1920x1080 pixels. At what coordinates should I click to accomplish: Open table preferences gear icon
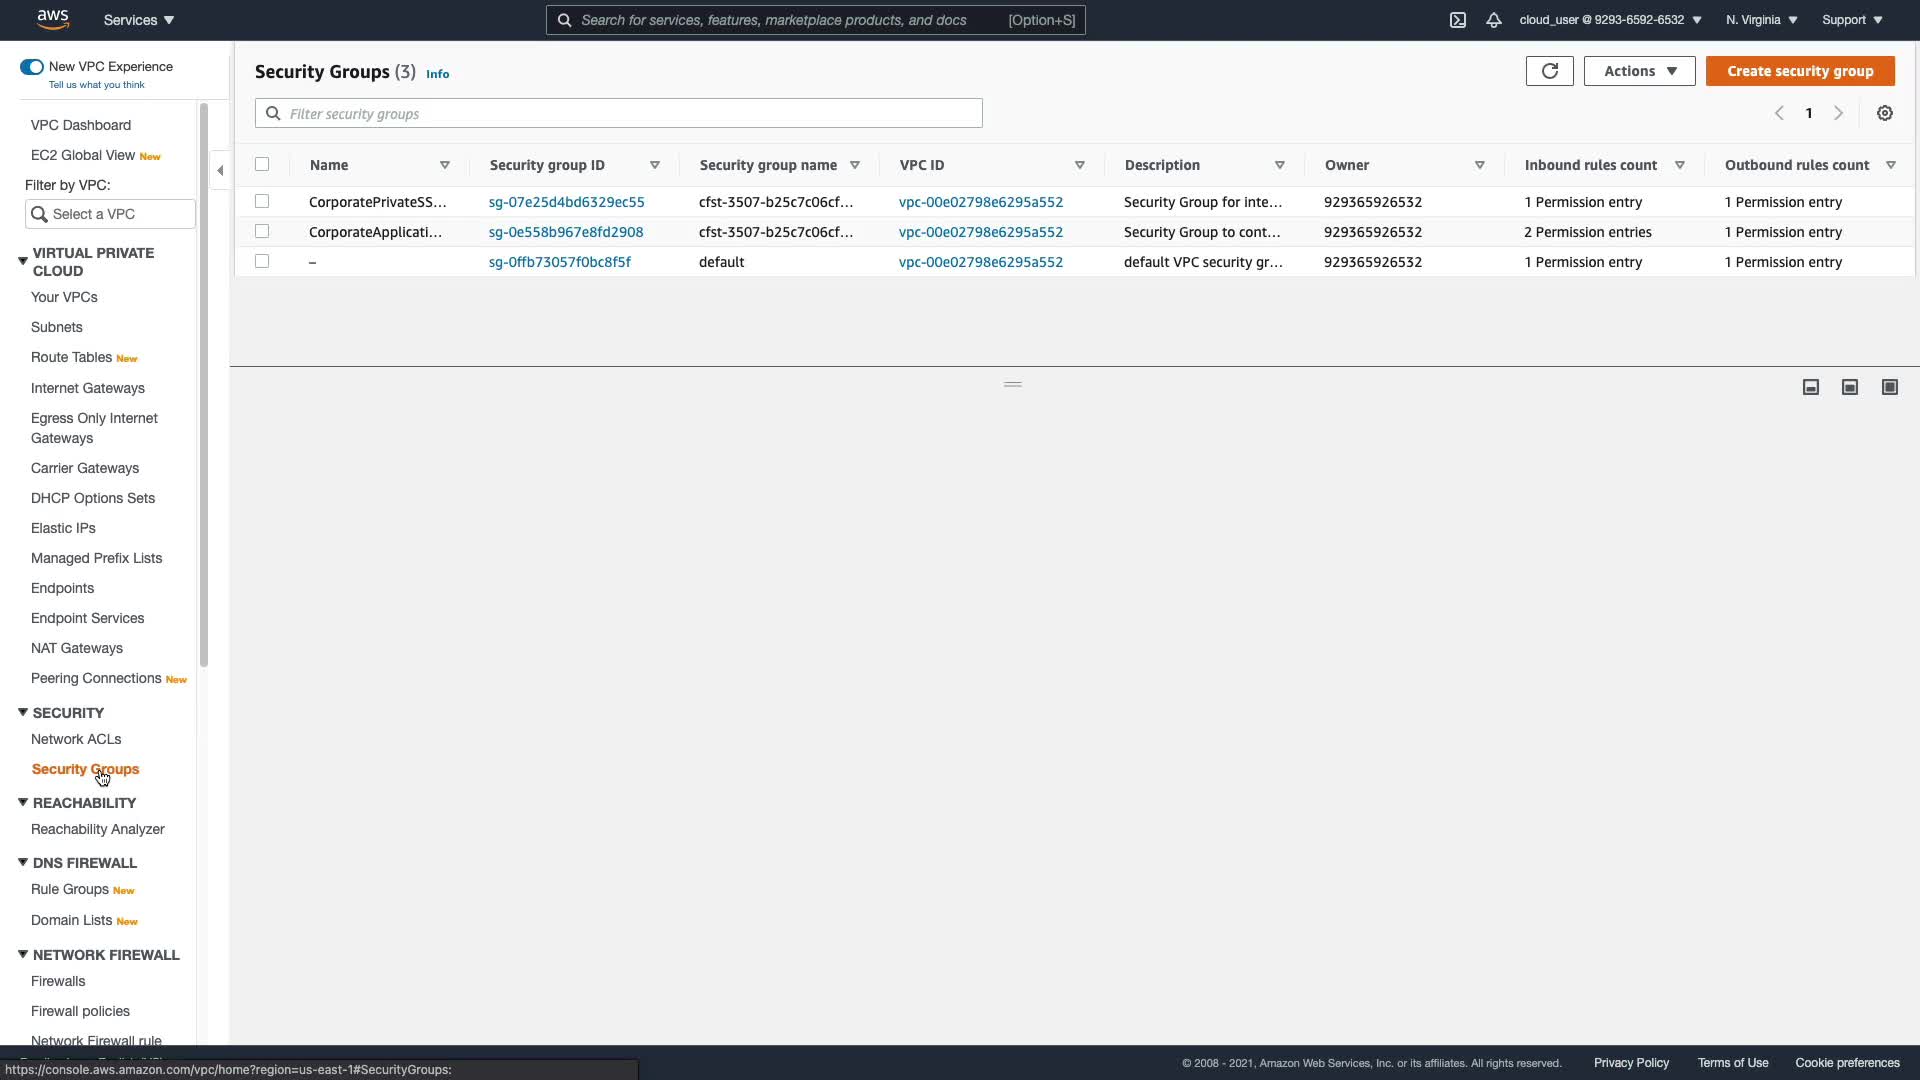[x=1884, y=113]
